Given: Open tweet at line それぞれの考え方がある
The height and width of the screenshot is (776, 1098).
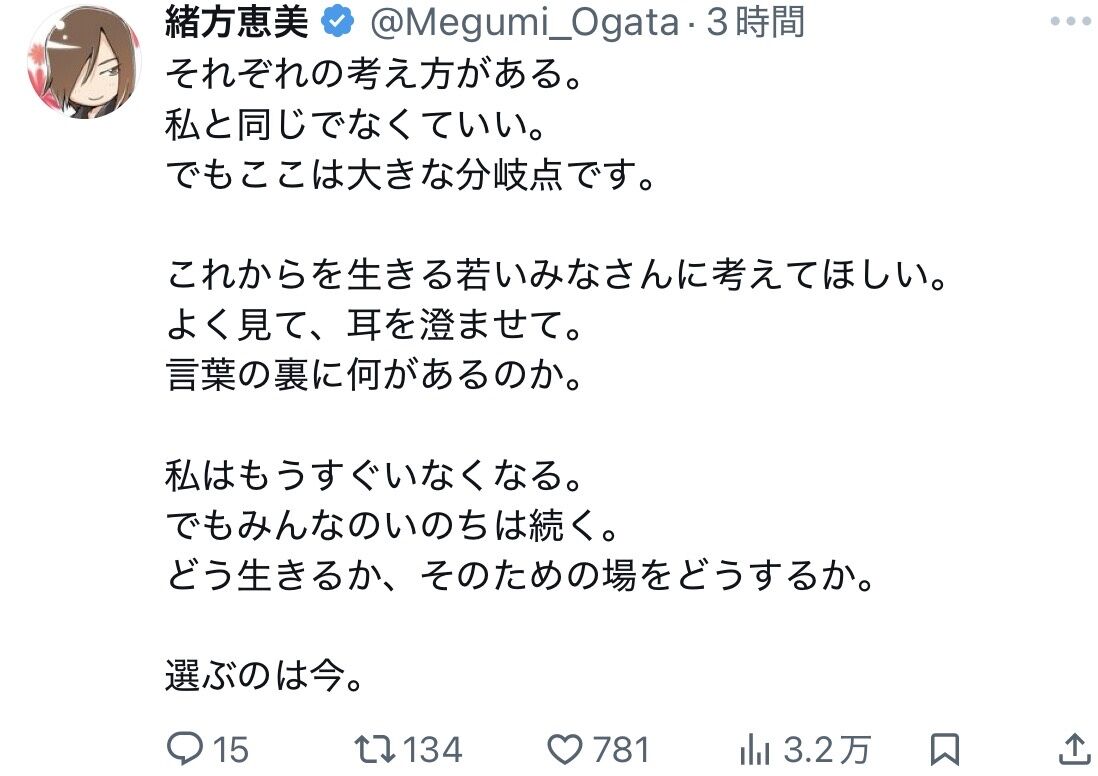Looking at the screenshot, I should click(375, 74).
